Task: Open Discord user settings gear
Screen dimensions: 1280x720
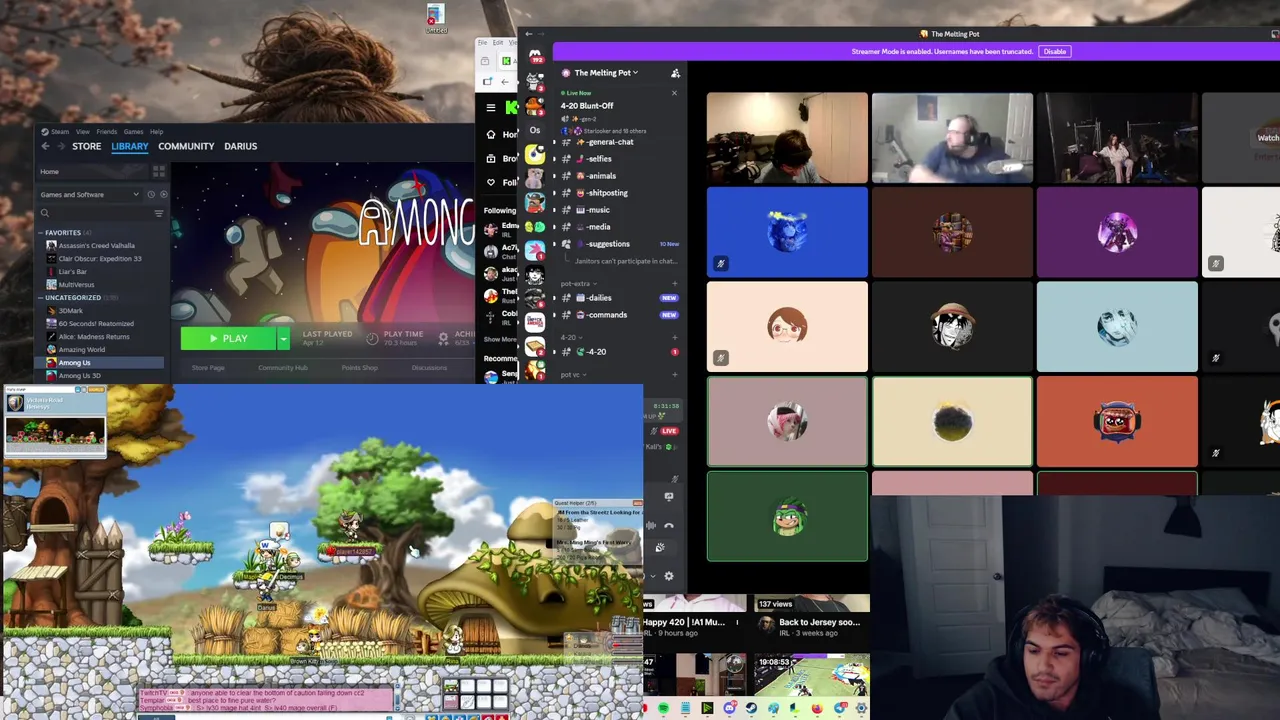Action: [x=669, y=576]
